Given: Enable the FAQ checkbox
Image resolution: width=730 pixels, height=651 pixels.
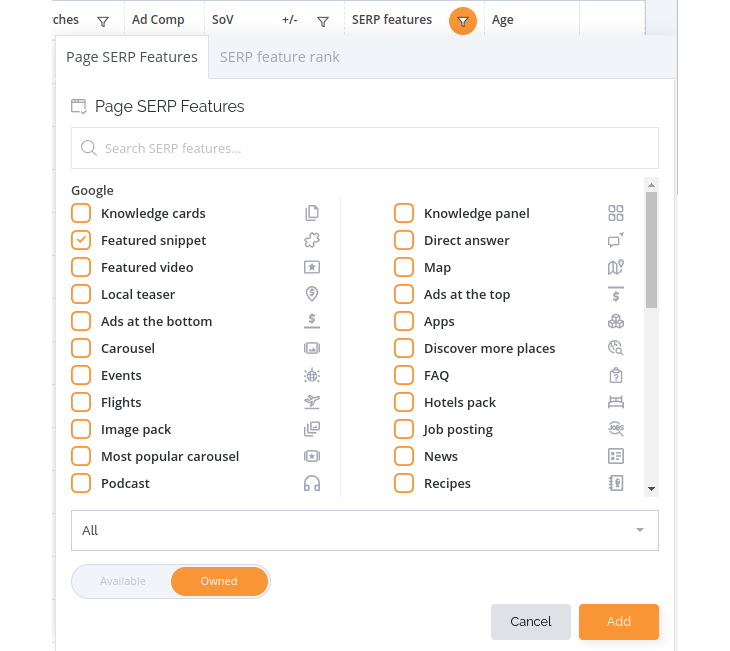Looking at the screenshot, I should click(404, 375).
